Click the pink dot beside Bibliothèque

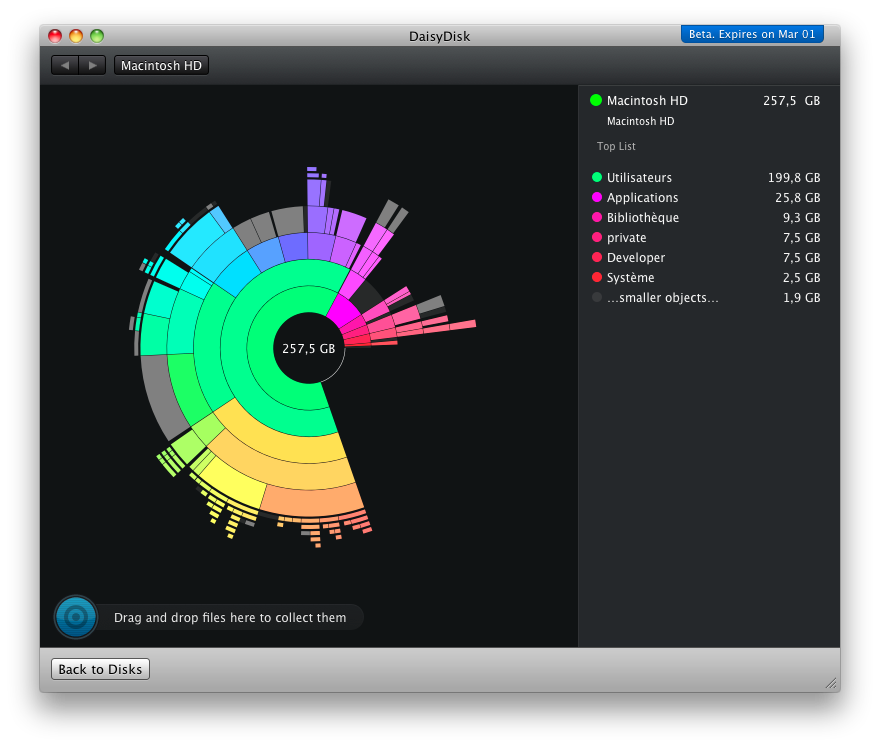[597, 217]
